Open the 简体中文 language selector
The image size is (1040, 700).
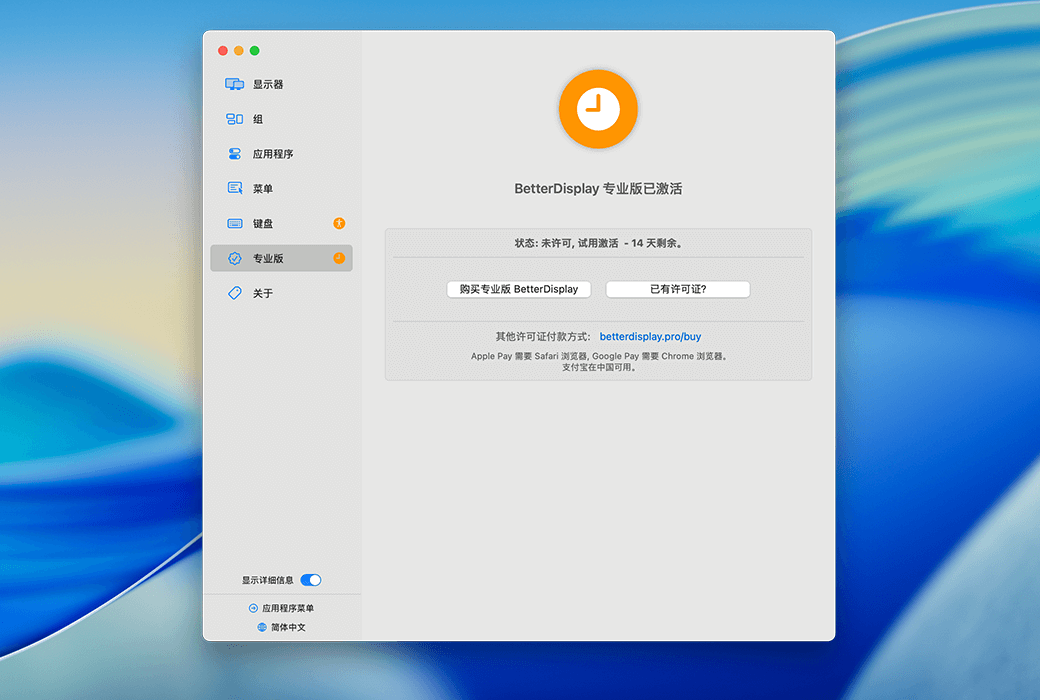(x=281, y=627)
